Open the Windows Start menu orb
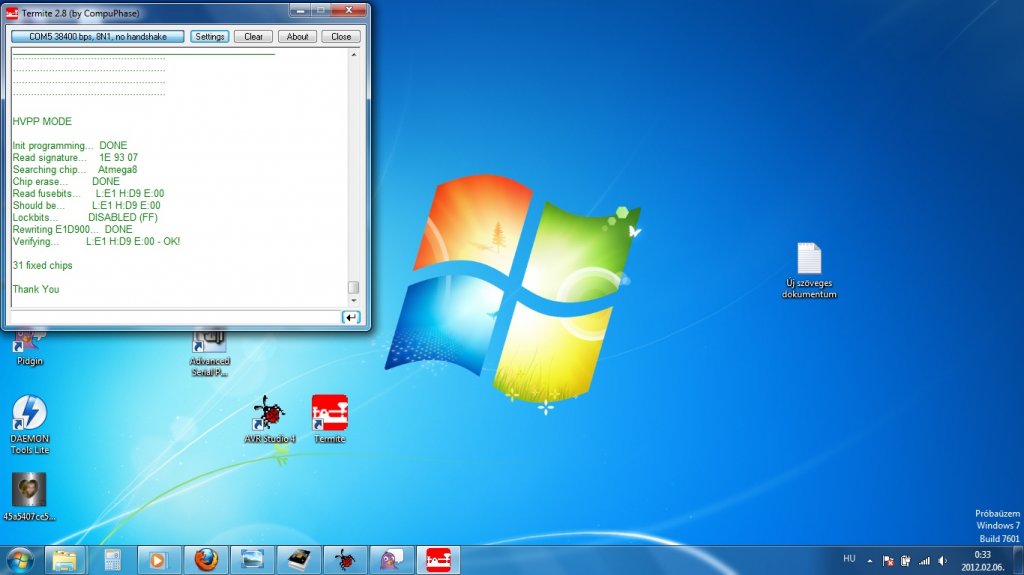Screen dimensions: 1024x575 tap(20, 560)
